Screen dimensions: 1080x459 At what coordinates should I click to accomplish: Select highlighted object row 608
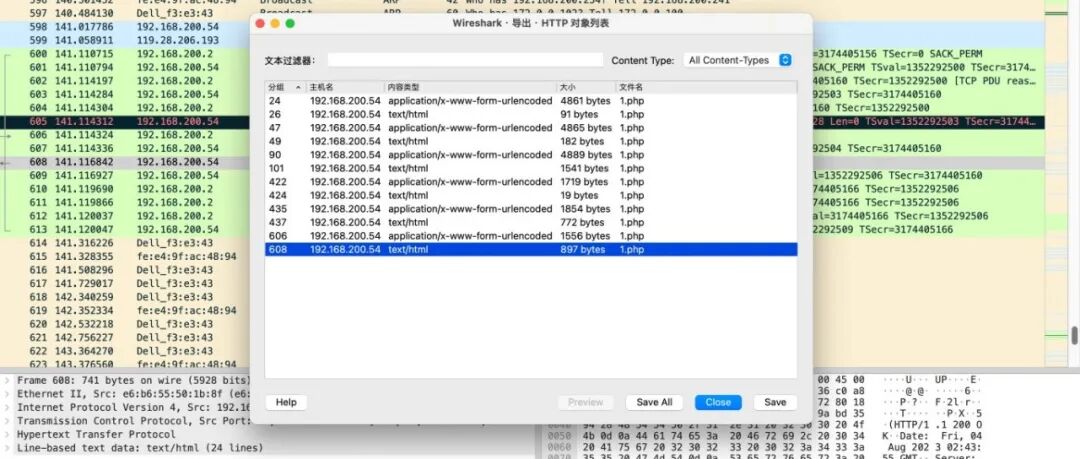point(531,249)
